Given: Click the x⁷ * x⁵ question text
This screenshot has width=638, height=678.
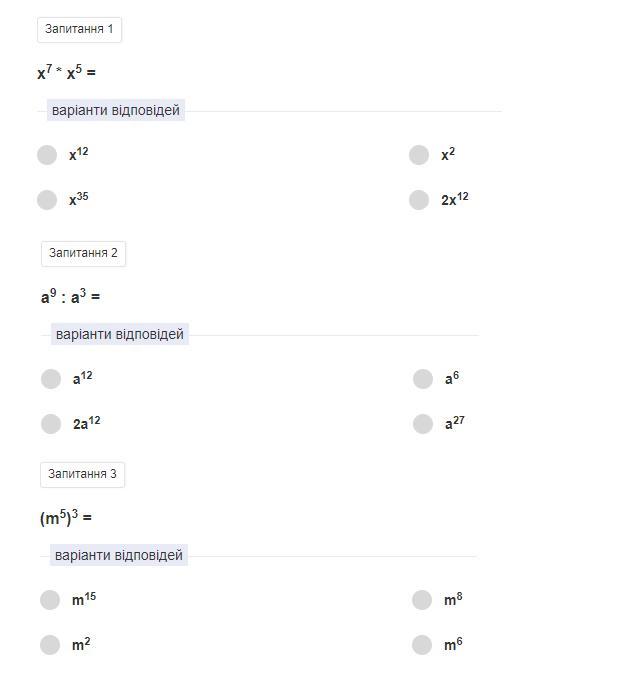Looking at the screenshot, I should pos(66,73).
